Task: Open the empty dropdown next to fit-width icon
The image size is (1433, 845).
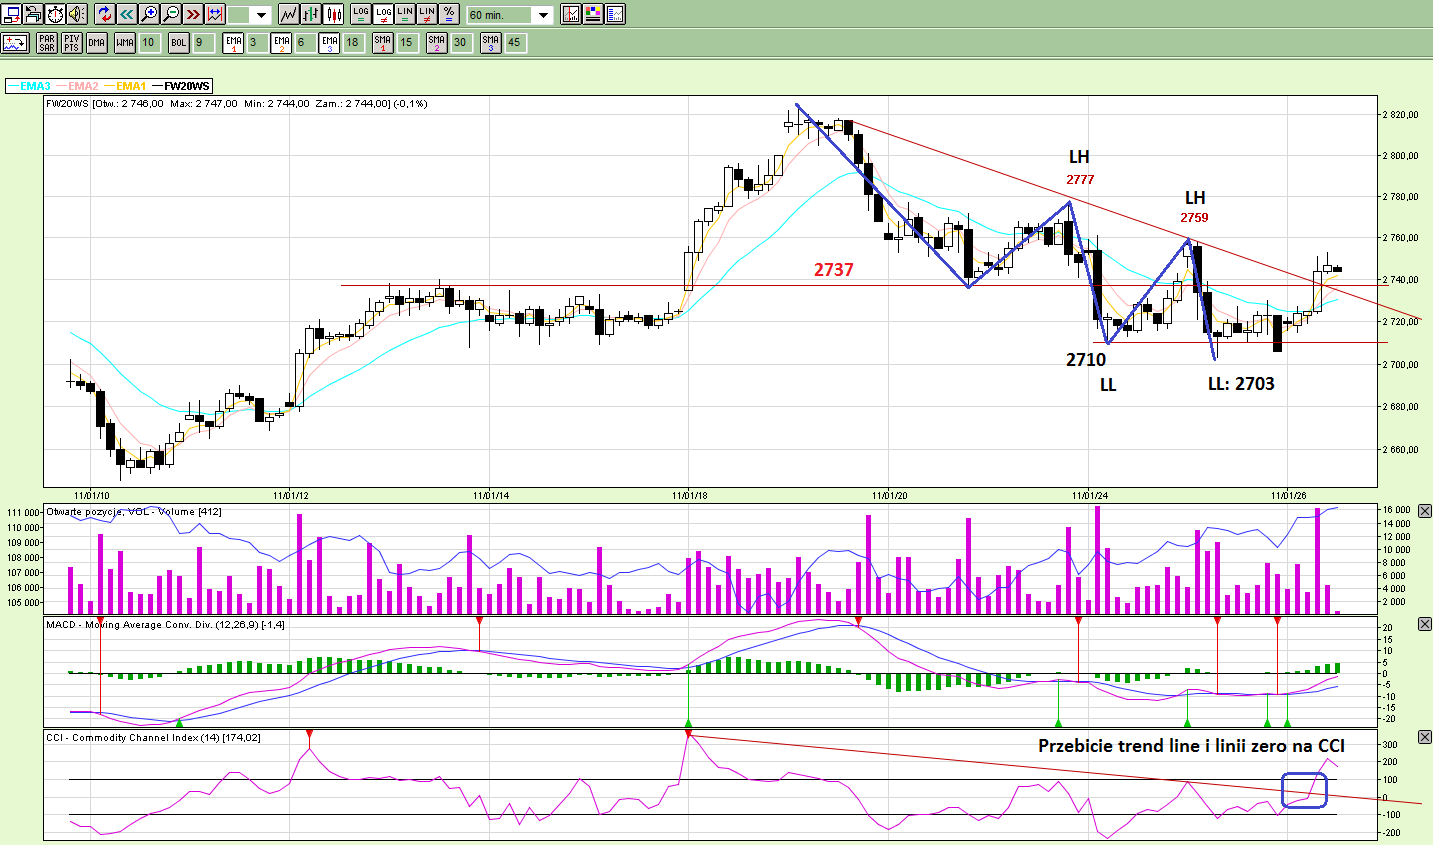Action: click(x=261, y=15)
